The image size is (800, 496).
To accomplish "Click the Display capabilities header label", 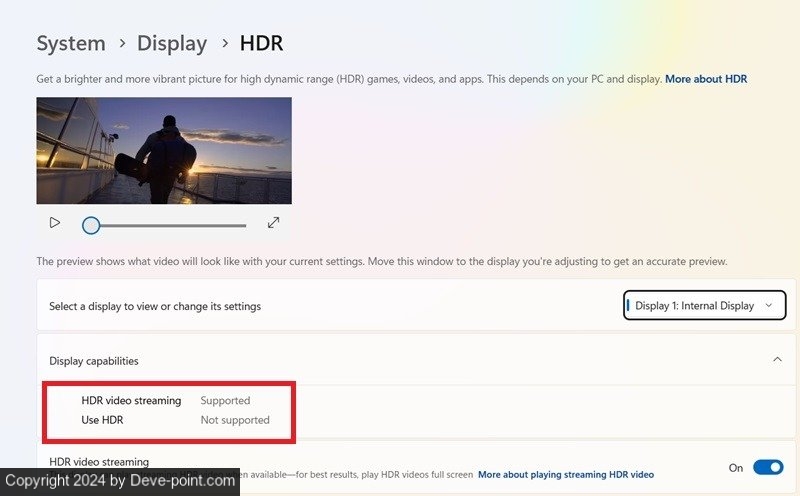I will click(x=94, y=361).
